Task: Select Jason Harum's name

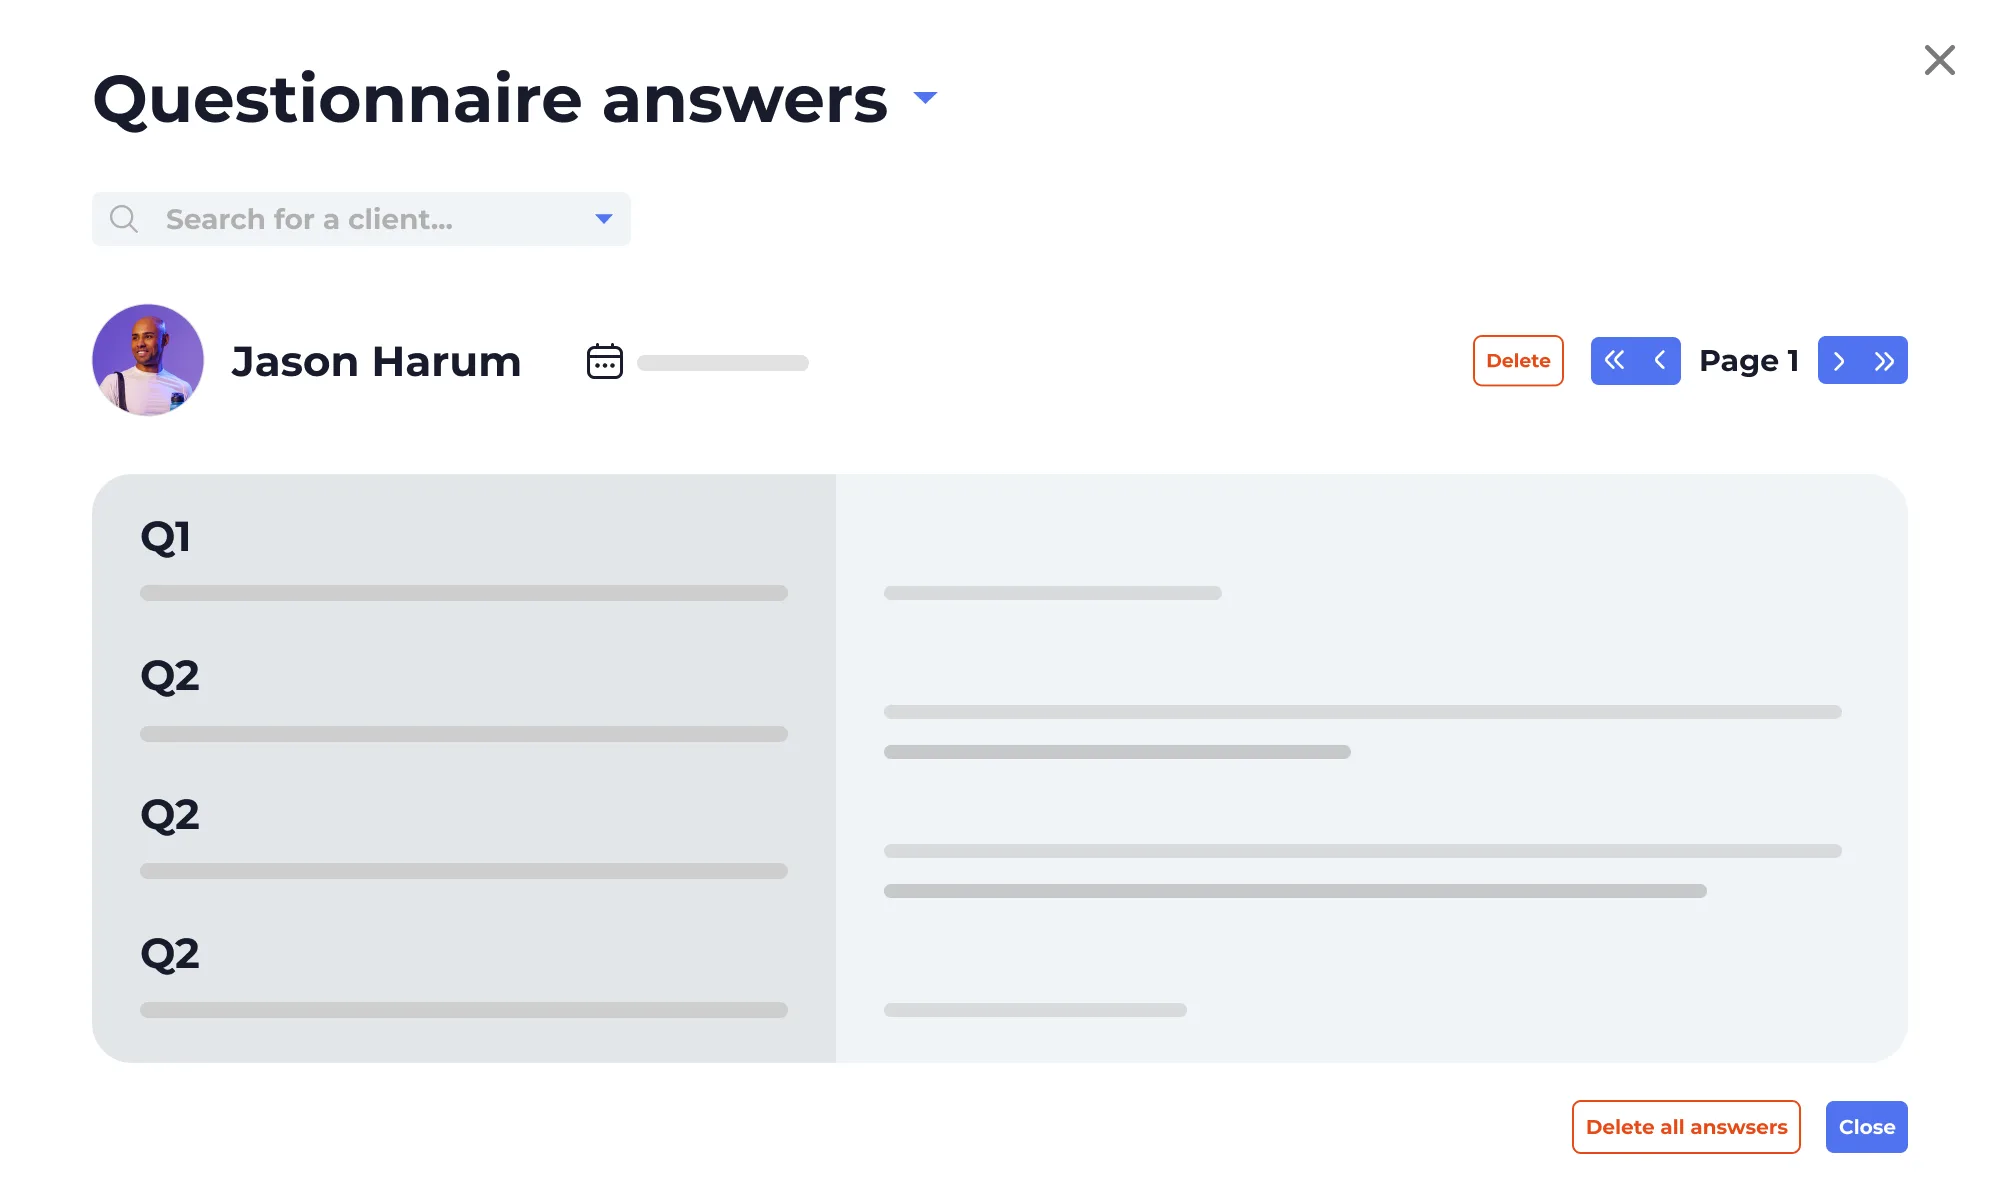Action: click(375, 360)
